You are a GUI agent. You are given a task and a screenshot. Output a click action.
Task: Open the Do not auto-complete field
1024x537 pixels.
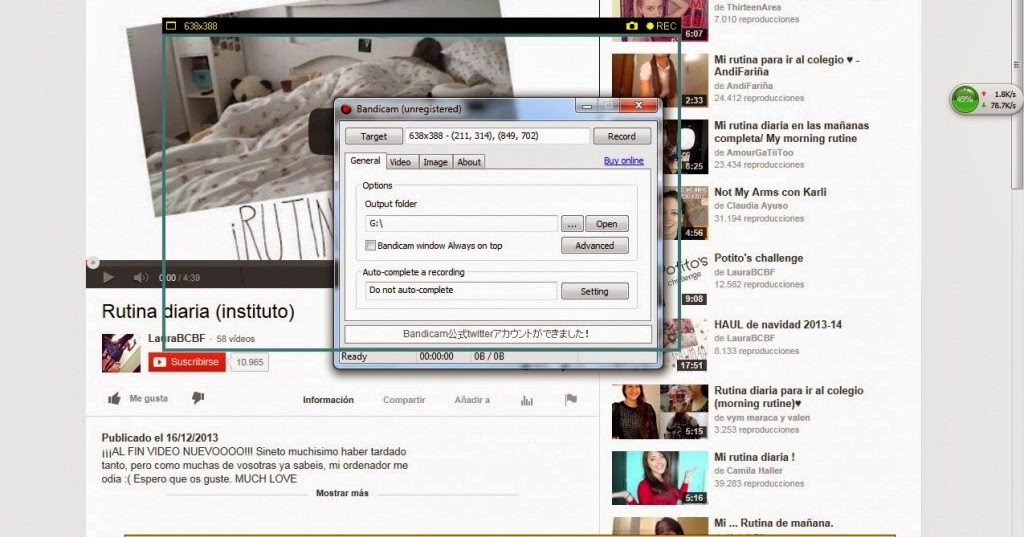[x=461, y=290]
